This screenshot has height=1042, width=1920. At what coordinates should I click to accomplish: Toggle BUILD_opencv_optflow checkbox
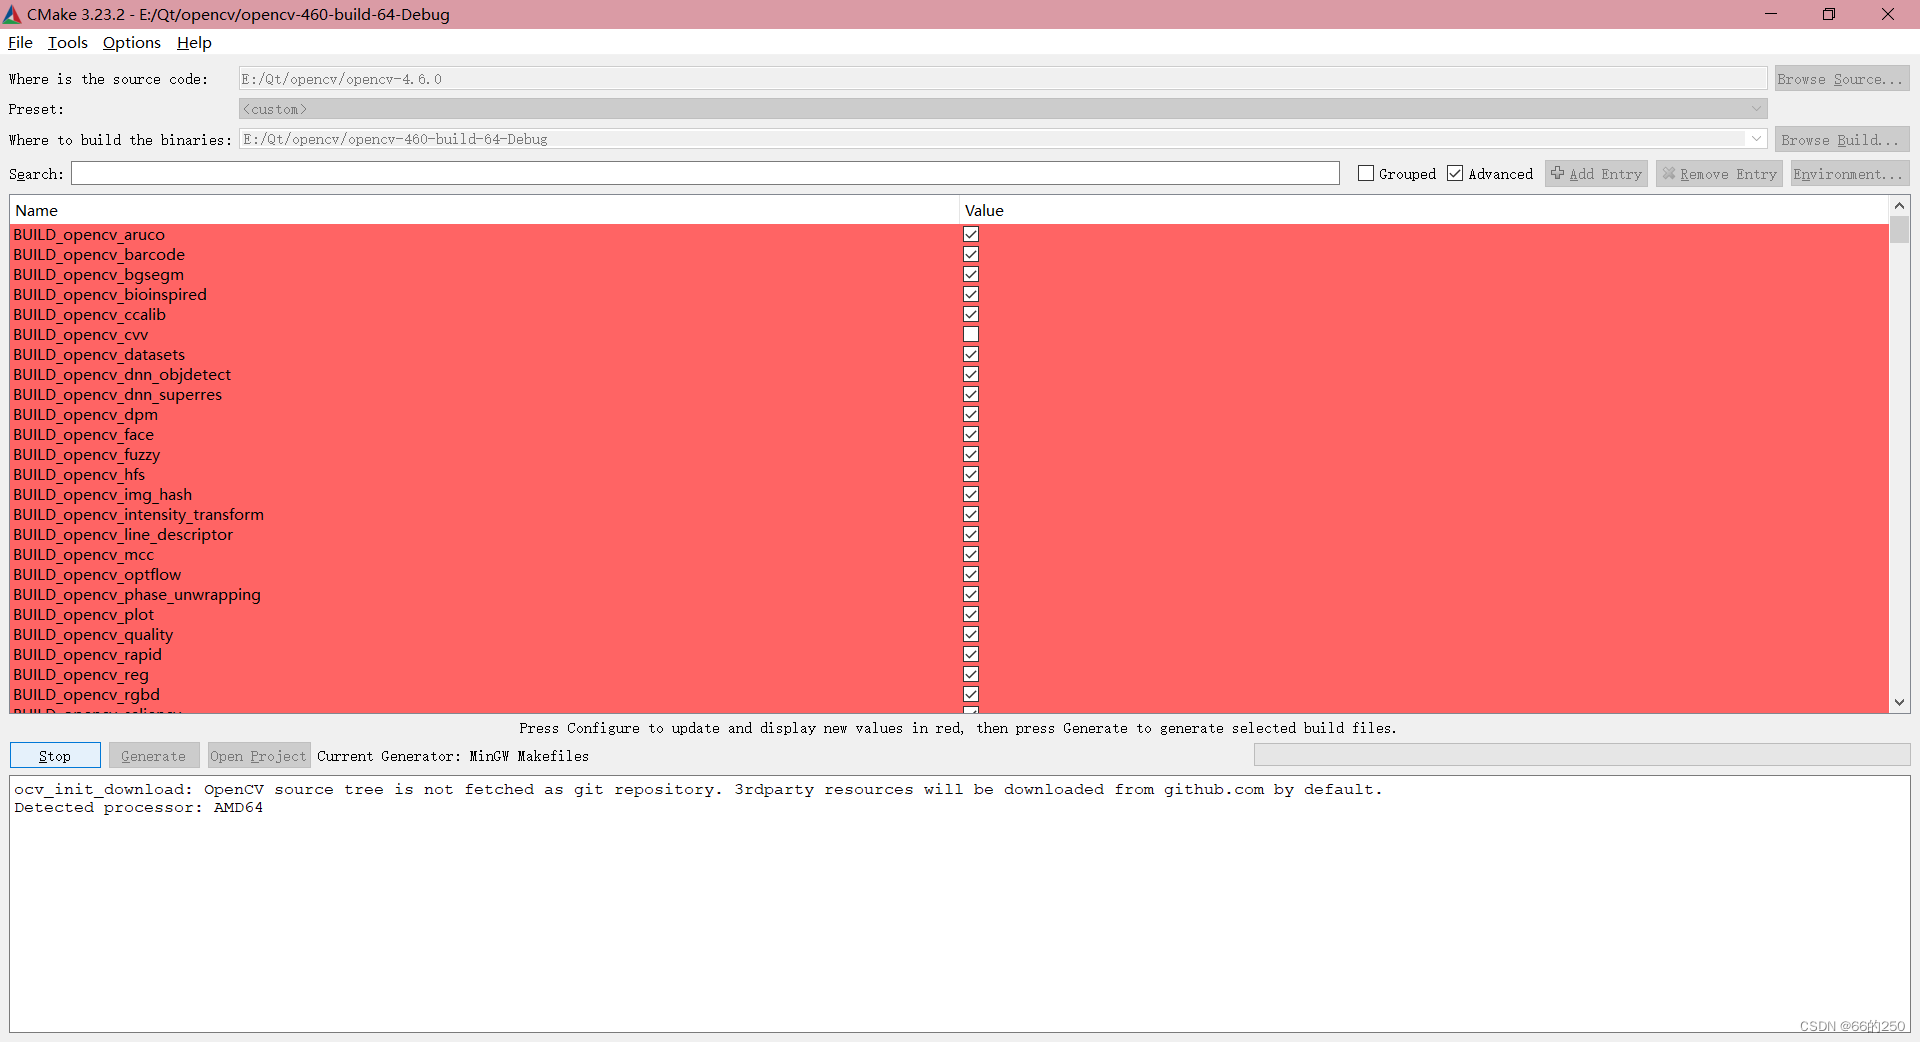click(x=971, y=574)
